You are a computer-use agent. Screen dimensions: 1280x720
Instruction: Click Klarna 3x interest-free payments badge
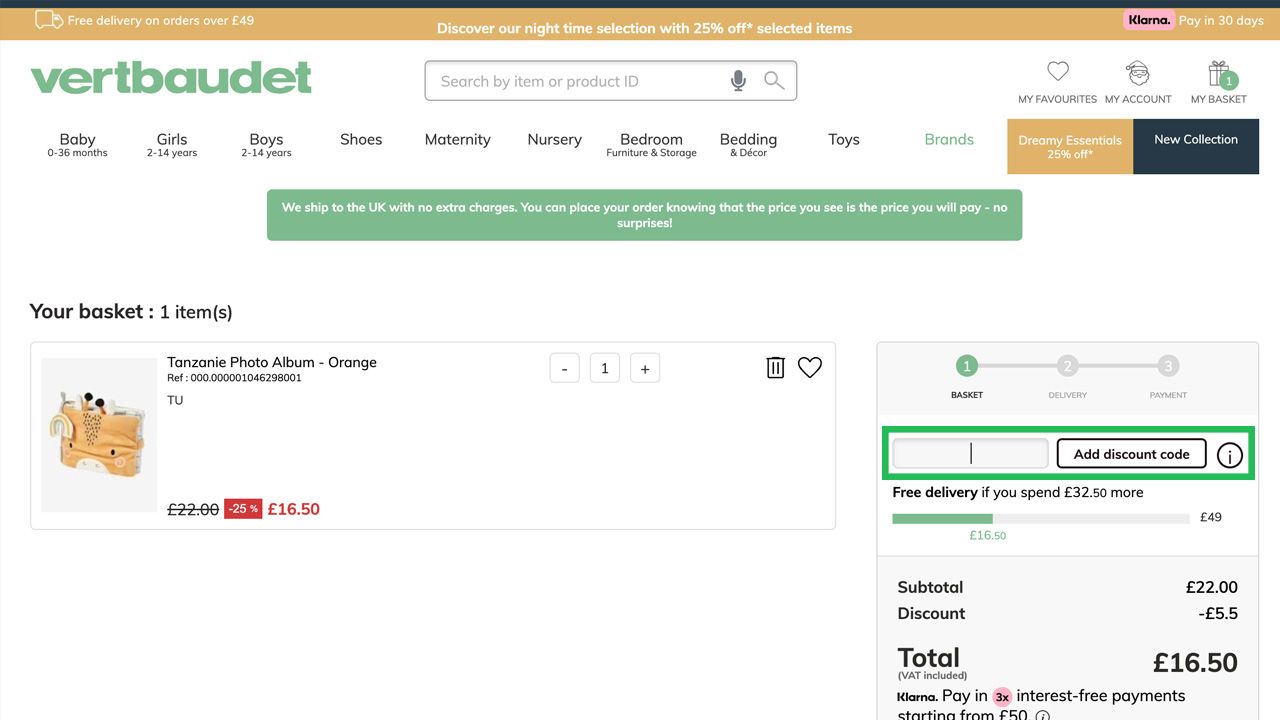click(1002, 696)
